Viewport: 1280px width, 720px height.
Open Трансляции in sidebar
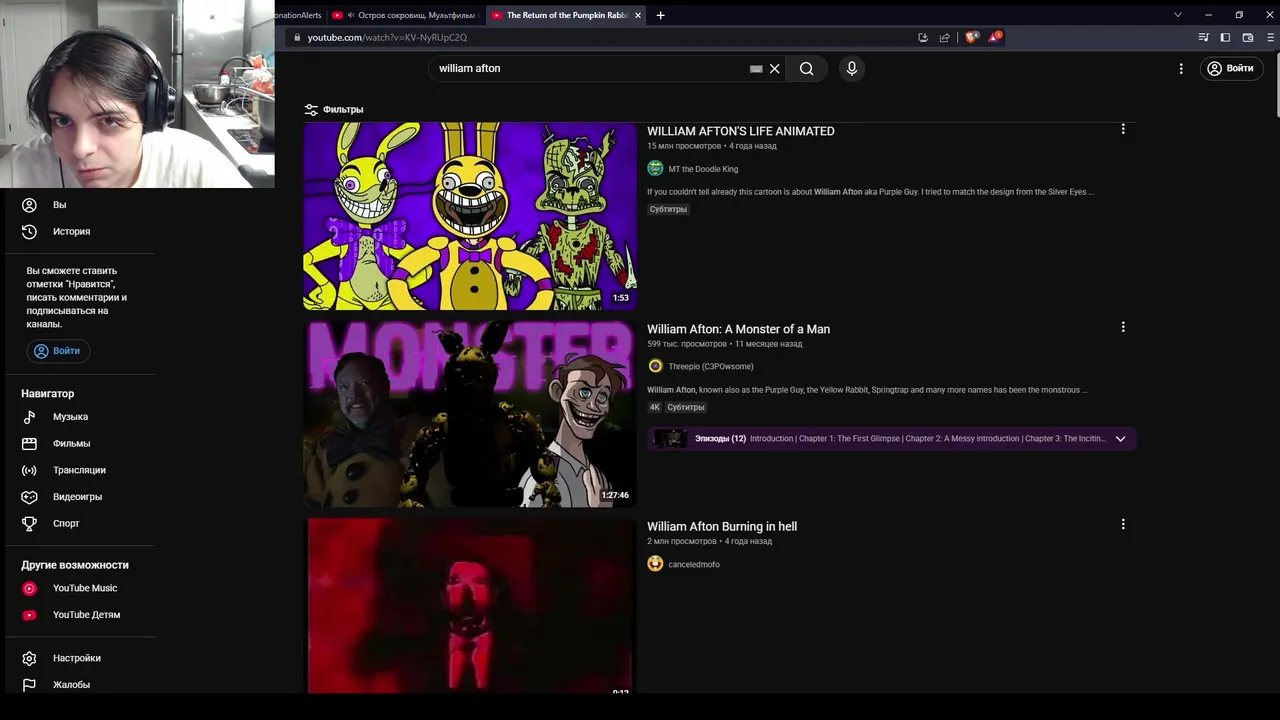point(80,470)
